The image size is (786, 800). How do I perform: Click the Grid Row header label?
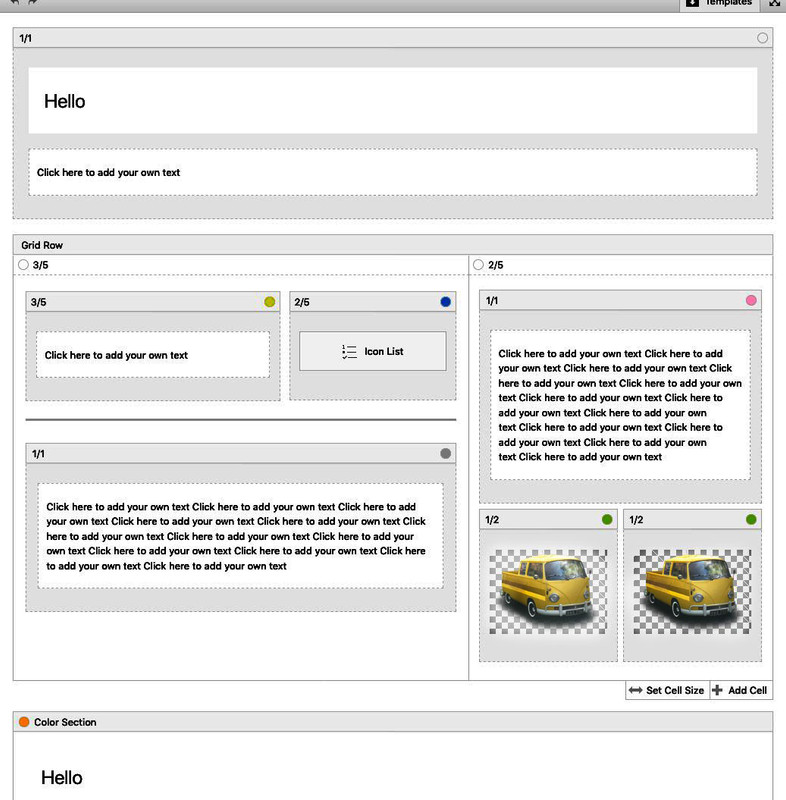42,245
